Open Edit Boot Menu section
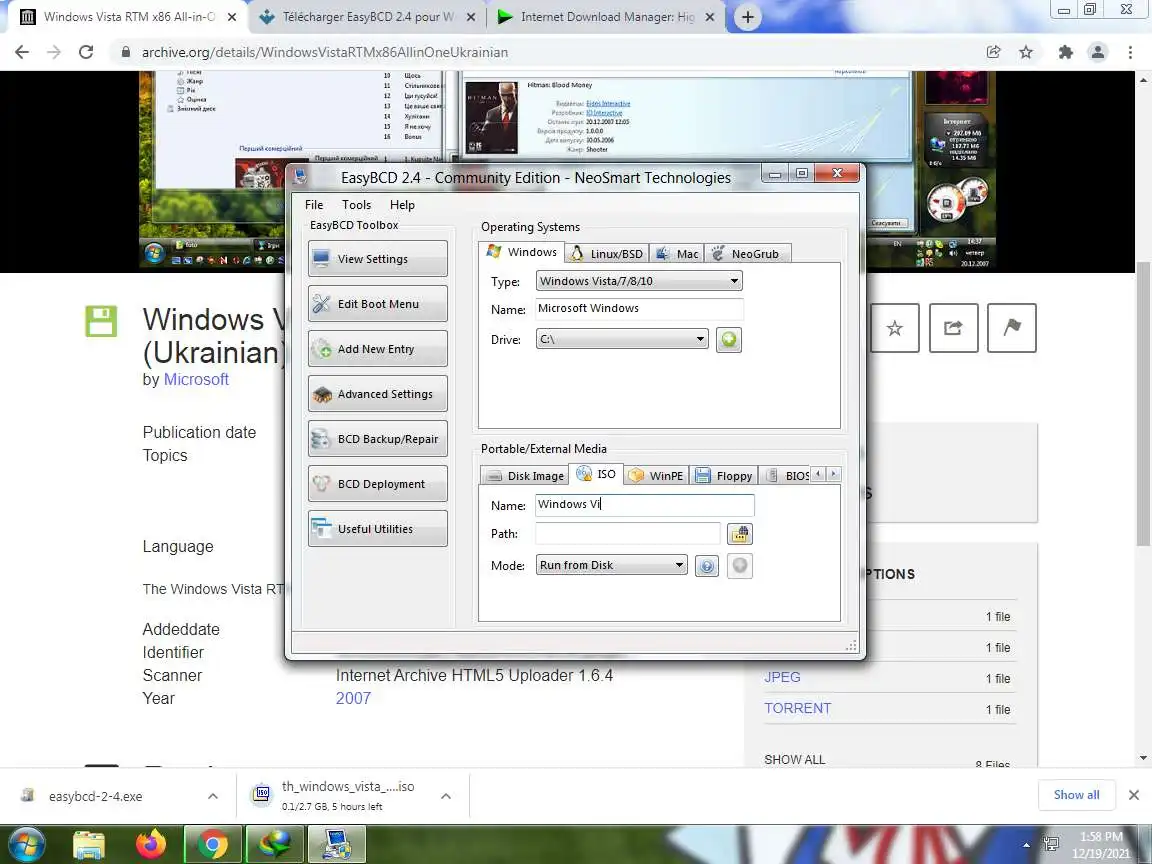Viewport: 1152px width, 864px height. tap(378, 303)
